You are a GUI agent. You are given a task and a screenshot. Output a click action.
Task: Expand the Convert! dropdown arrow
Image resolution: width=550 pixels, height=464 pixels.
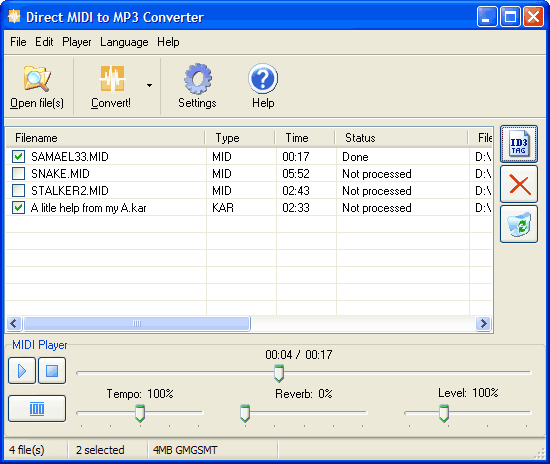149,85
